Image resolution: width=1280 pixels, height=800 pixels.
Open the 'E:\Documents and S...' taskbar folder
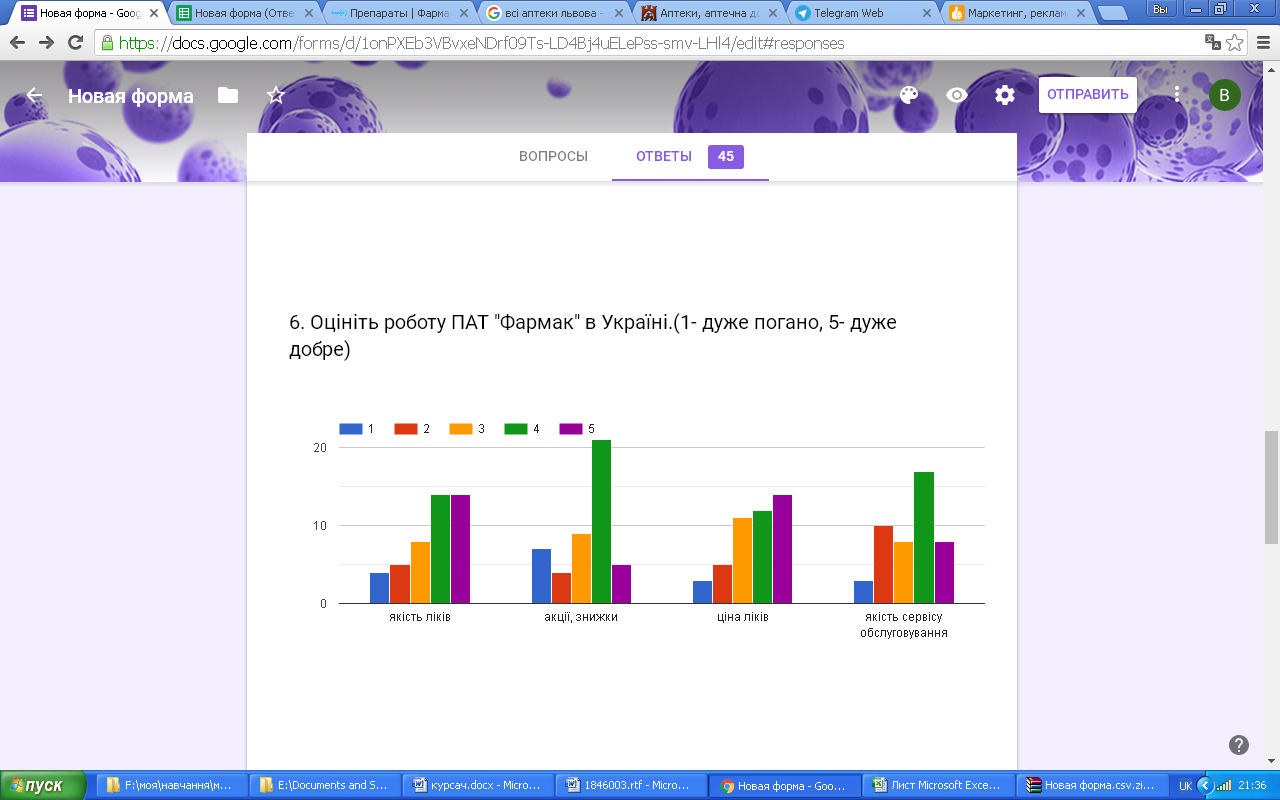[x=325, y=785]
